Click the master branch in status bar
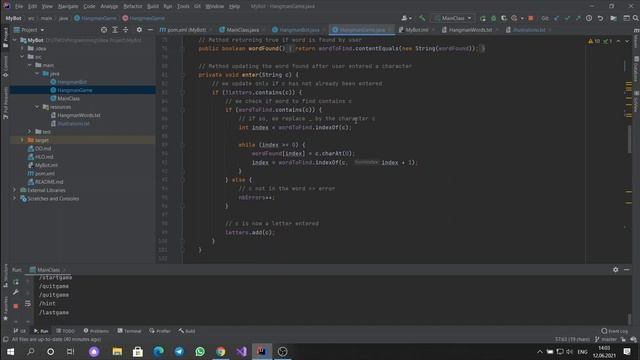The width and height of the screenshot is (640, 360). pyautogui.click(x=606, y=339)
